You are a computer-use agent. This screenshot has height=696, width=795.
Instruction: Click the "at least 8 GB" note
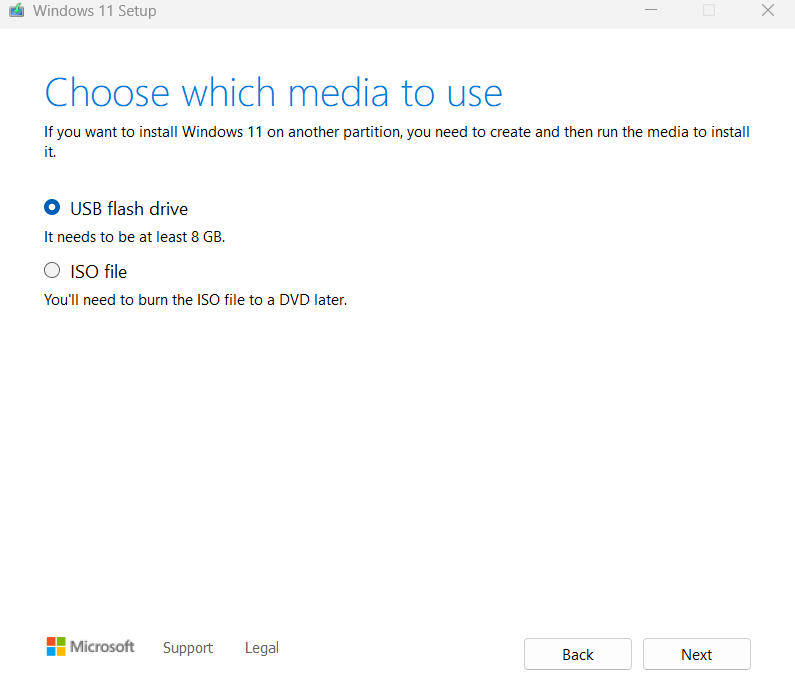(141, 237)
